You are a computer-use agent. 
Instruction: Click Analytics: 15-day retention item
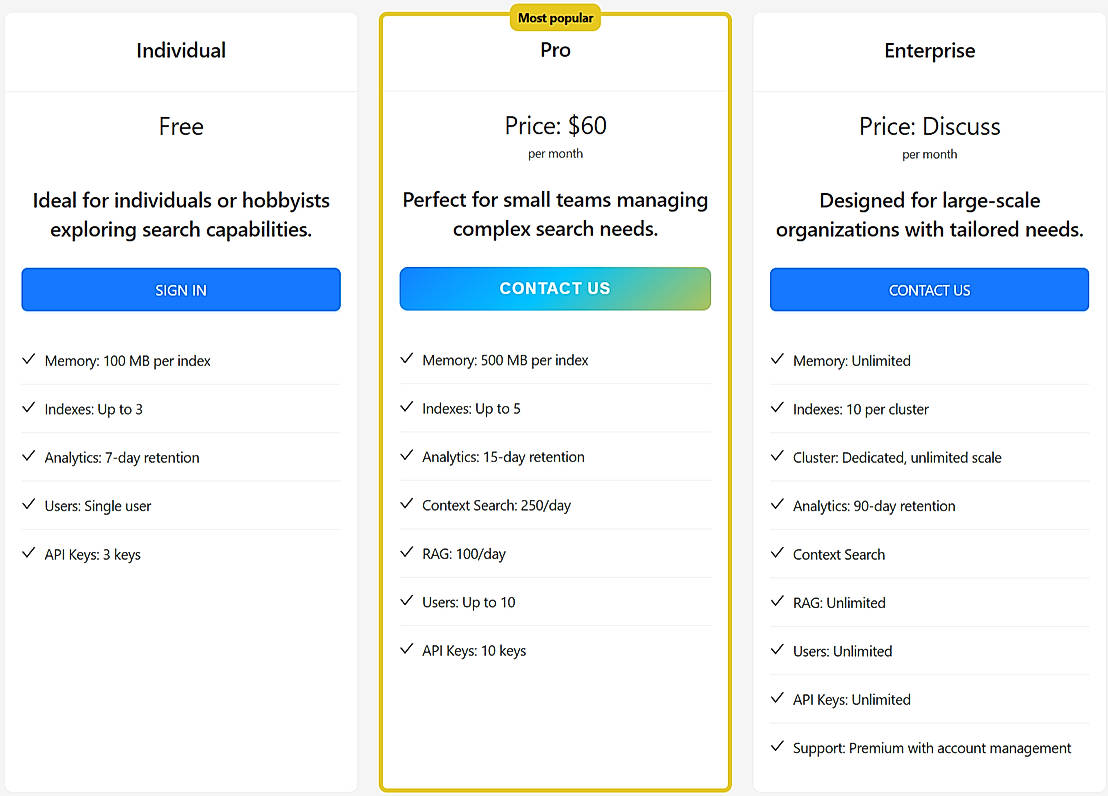503,457
